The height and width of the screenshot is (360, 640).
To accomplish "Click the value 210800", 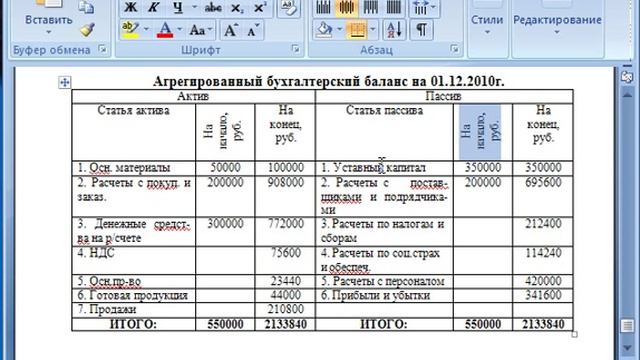I will coord(286,309).
